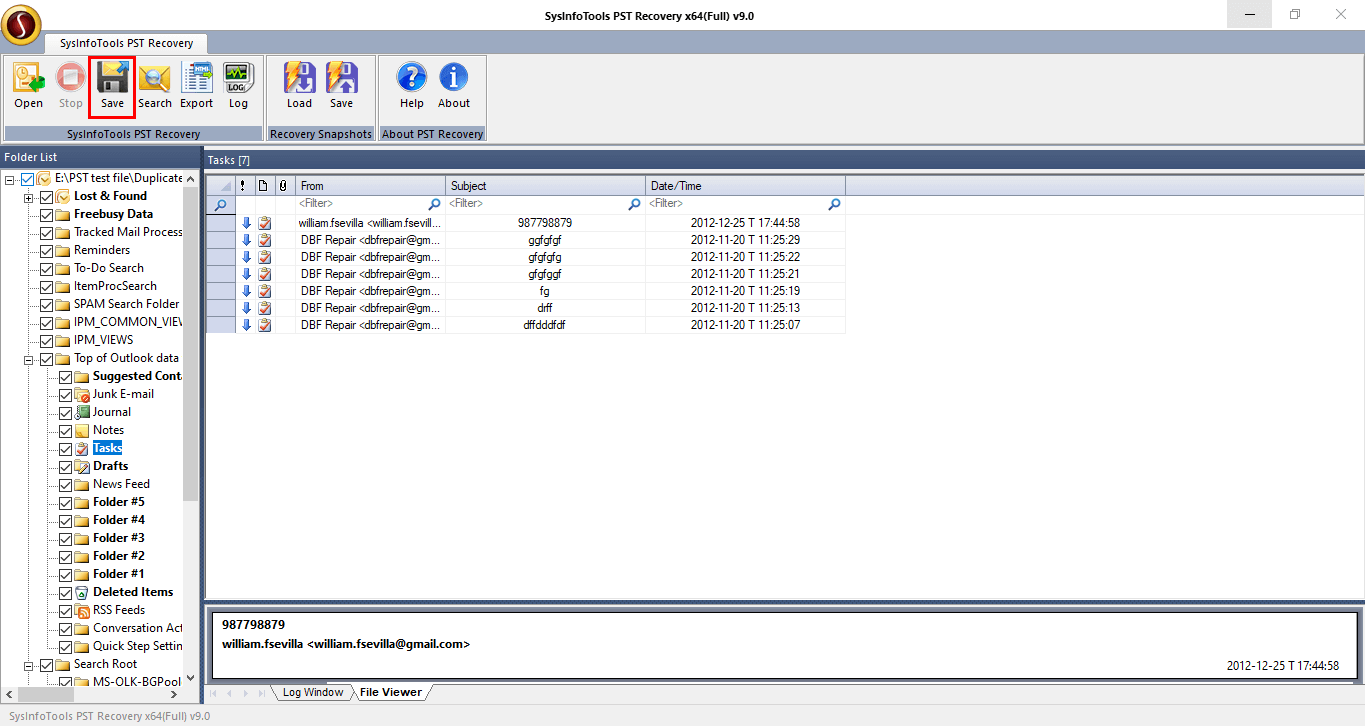Click the Help icon
The image size is (1365, 726).
411,86
